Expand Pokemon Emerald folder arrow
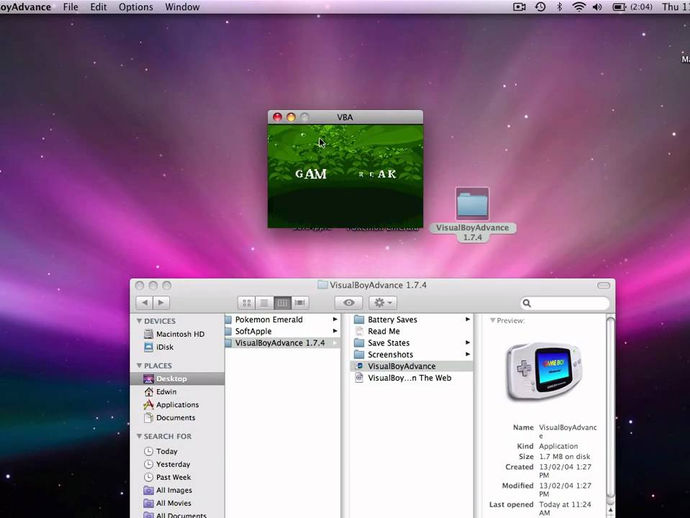 [x=335, y=320]
